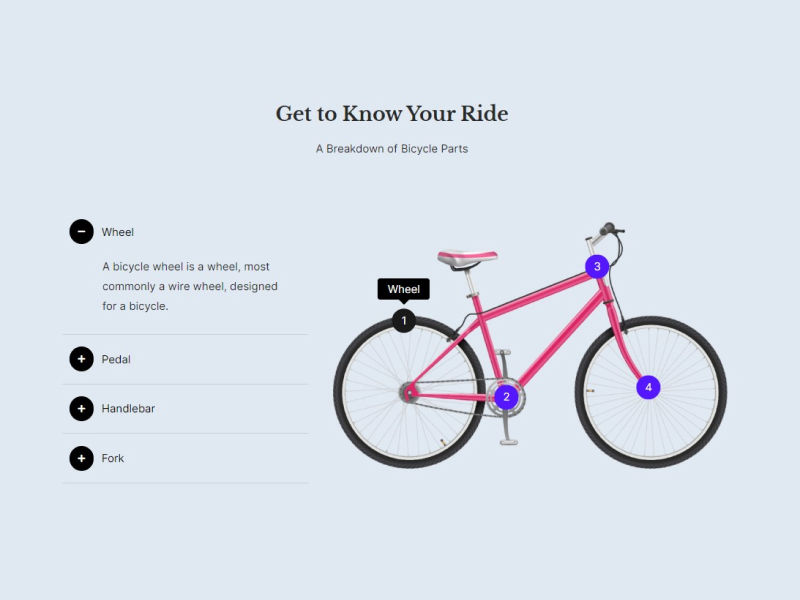
Task: Expand the Fork accordion label
Action: pos(113,458)
